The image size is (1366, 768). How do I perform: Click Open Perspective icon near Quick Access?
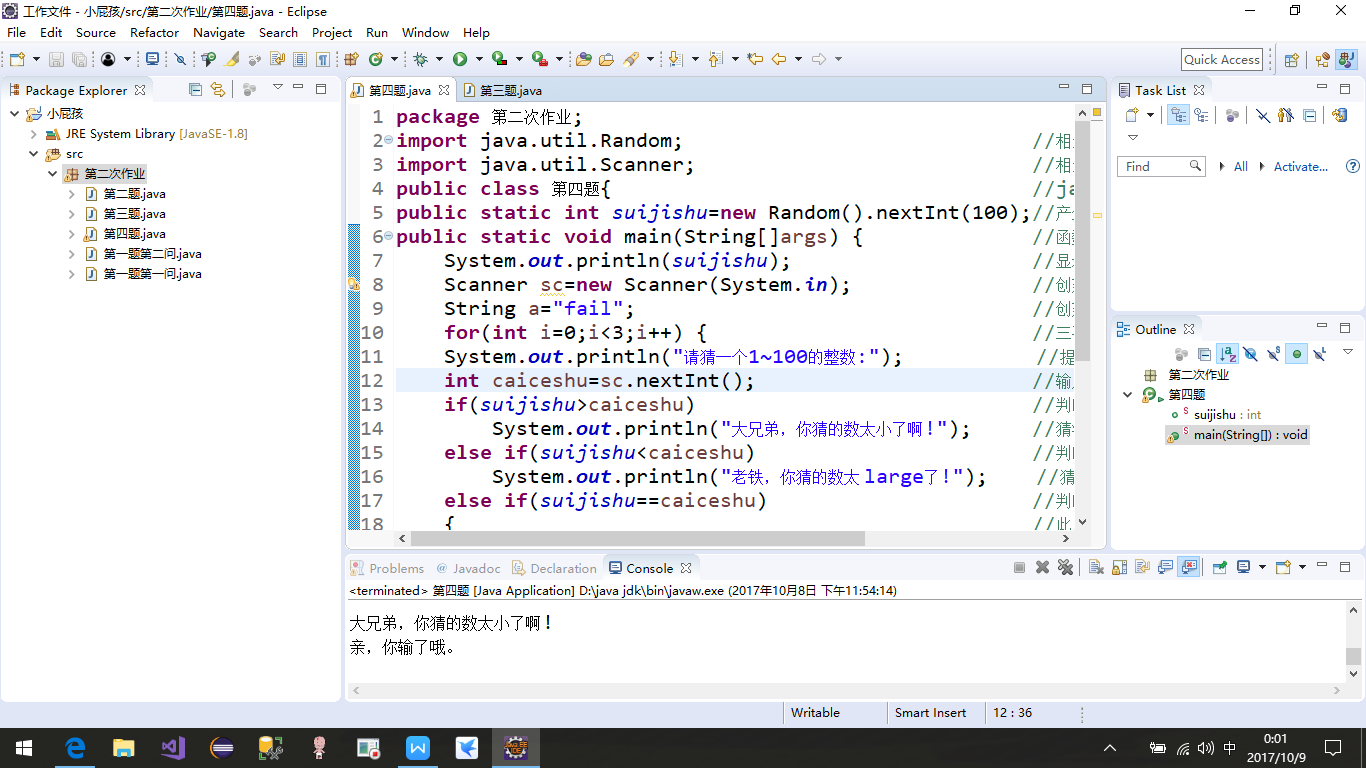tap(1291, 60)
